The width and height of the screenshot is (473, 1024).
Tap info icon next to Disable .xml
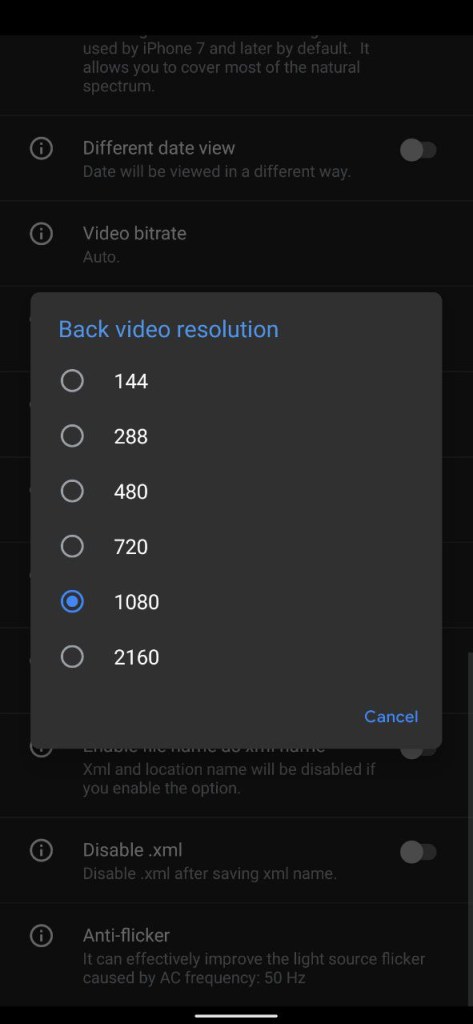41,850
